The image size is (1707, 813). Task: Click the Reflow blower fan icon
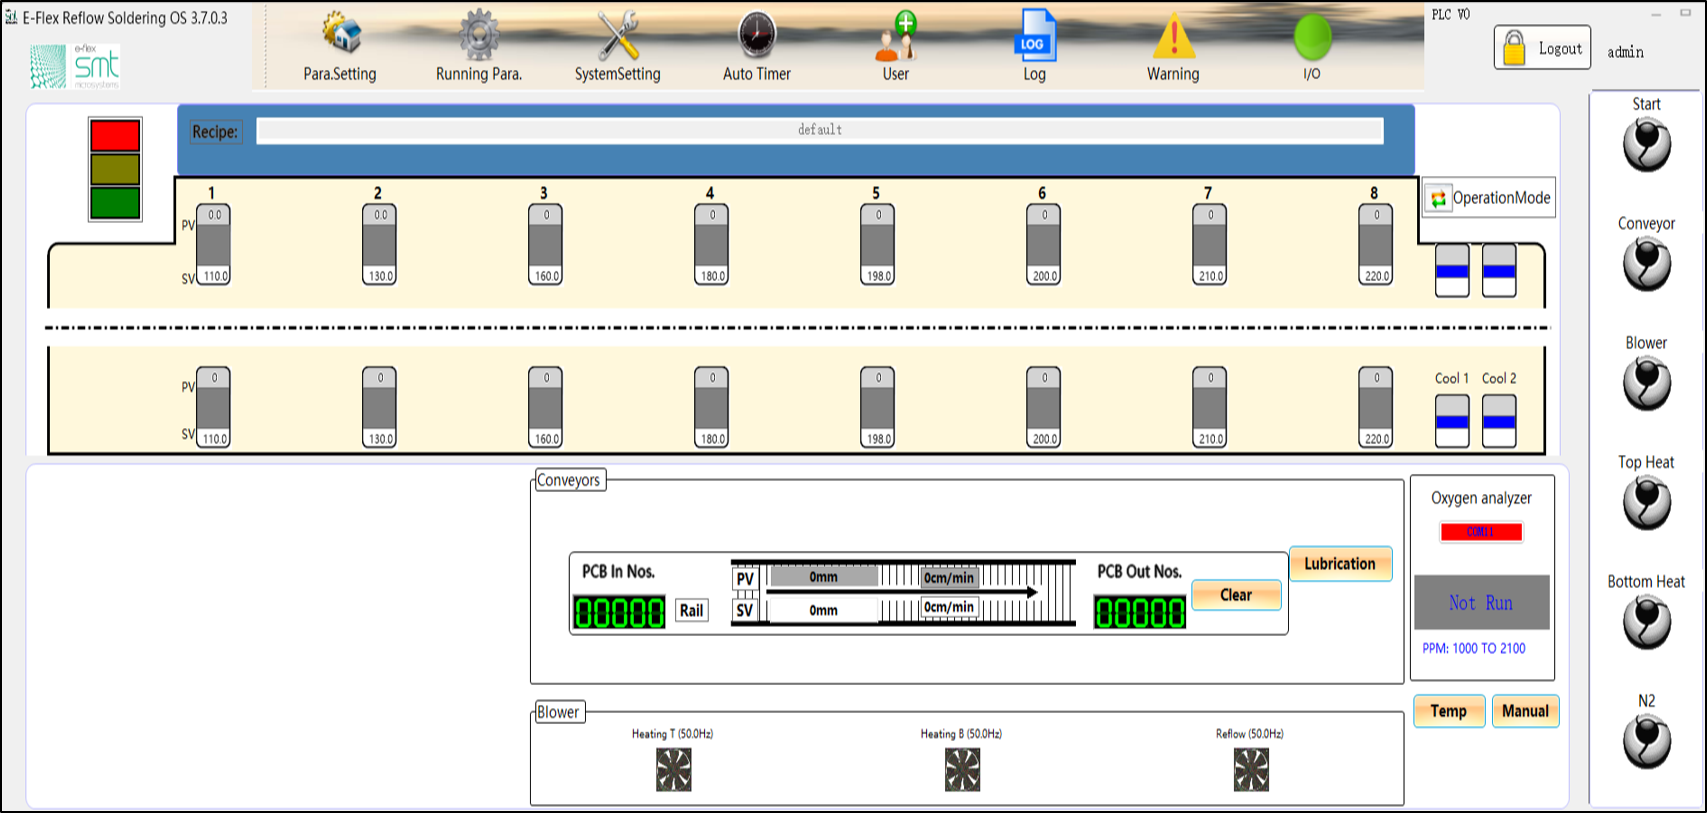click(1251, 770)
